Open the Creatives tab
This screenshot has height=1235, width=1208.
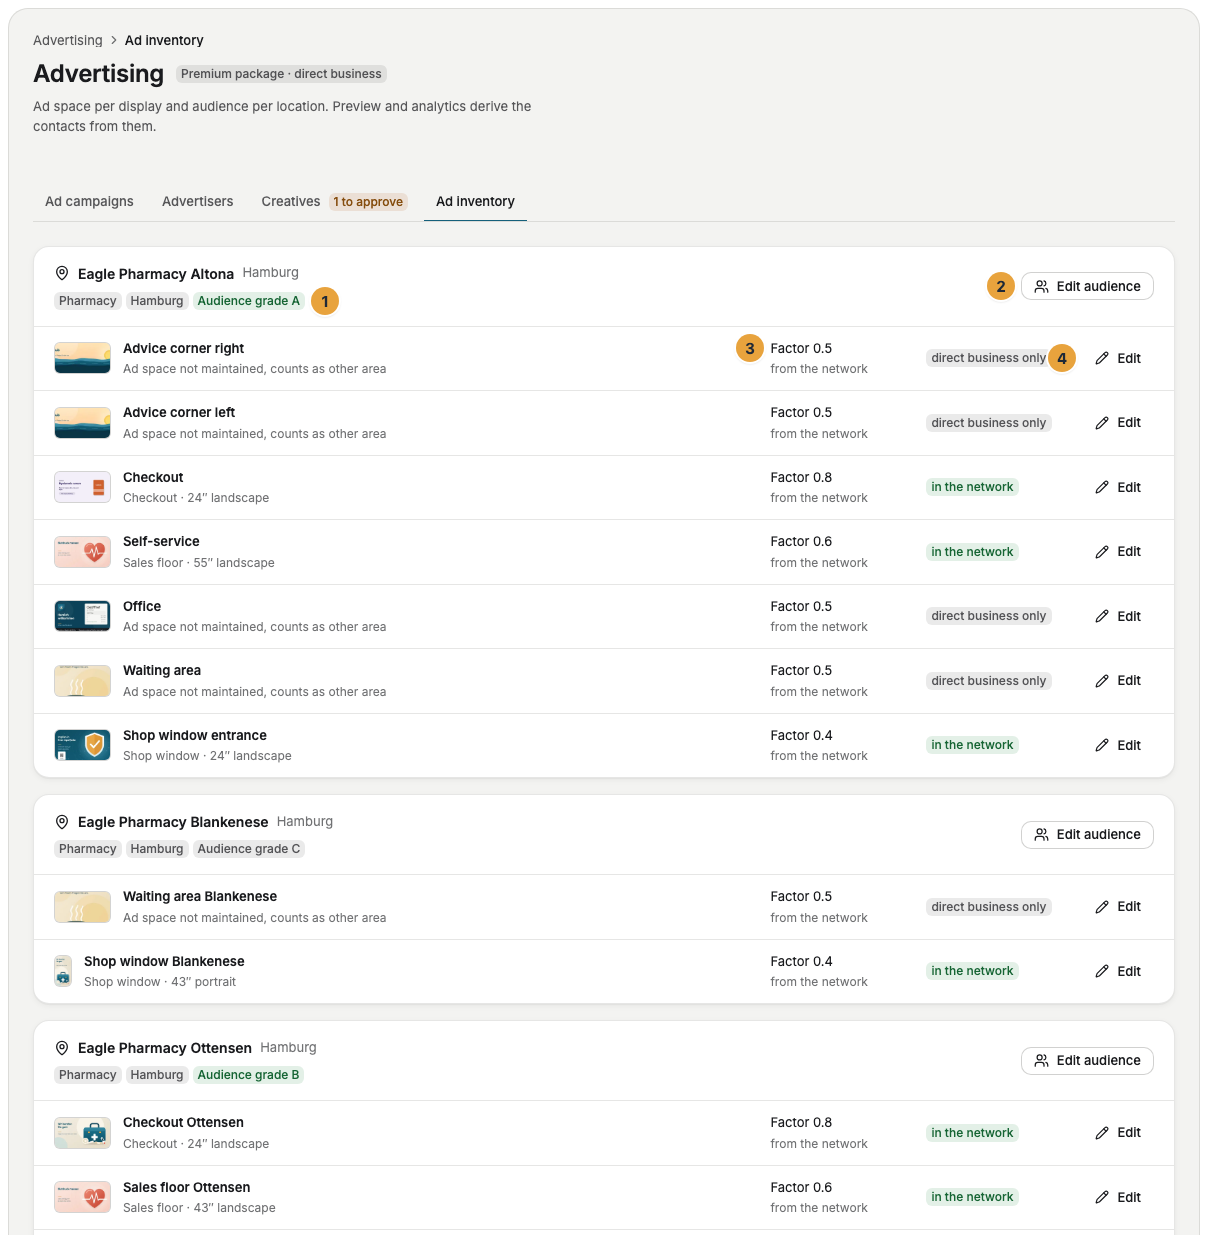291,201
